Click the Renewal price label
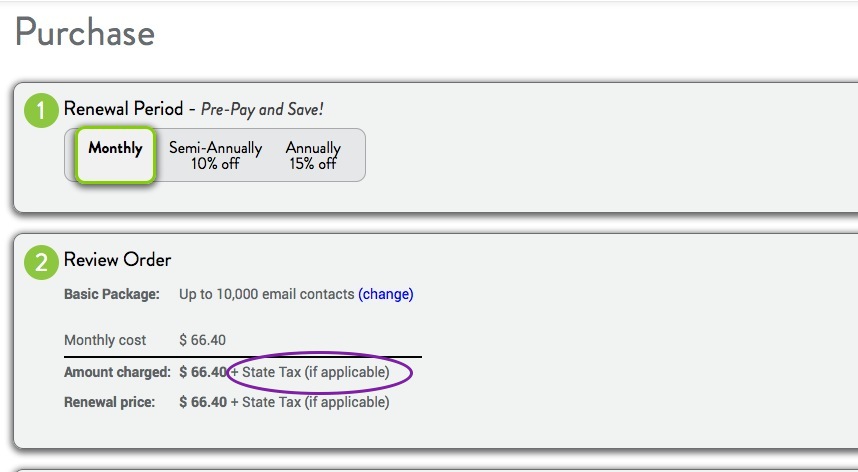858x472 pixels. coord(109,403)
